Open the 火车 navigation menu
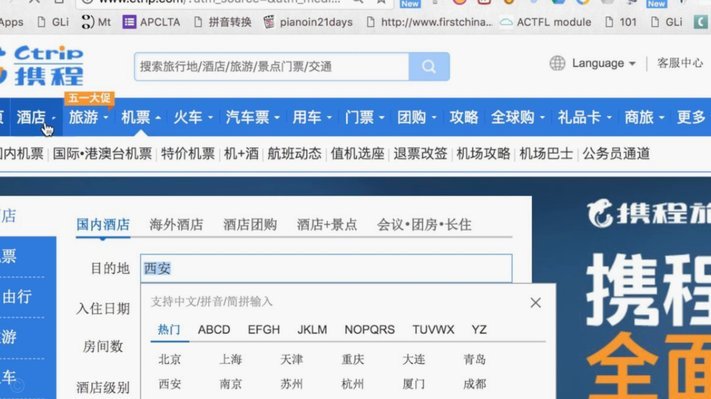Image resolution: width=711 pixels, height=399 pixels. click(193, 117)
